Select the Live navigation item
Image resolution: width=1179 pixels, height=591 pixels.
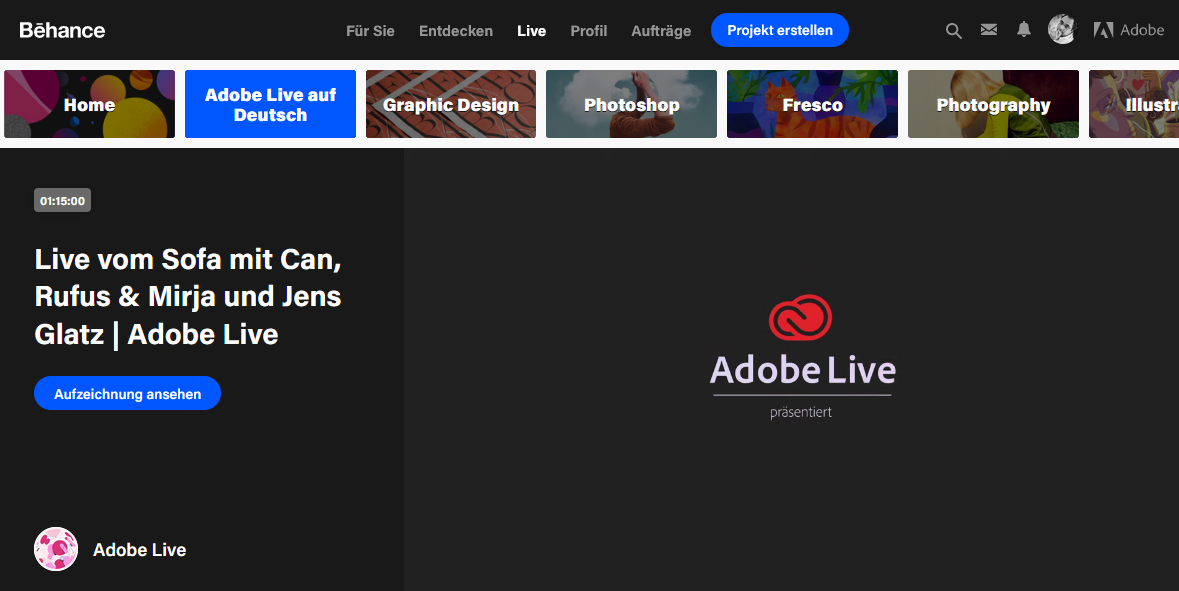(531, 31)
